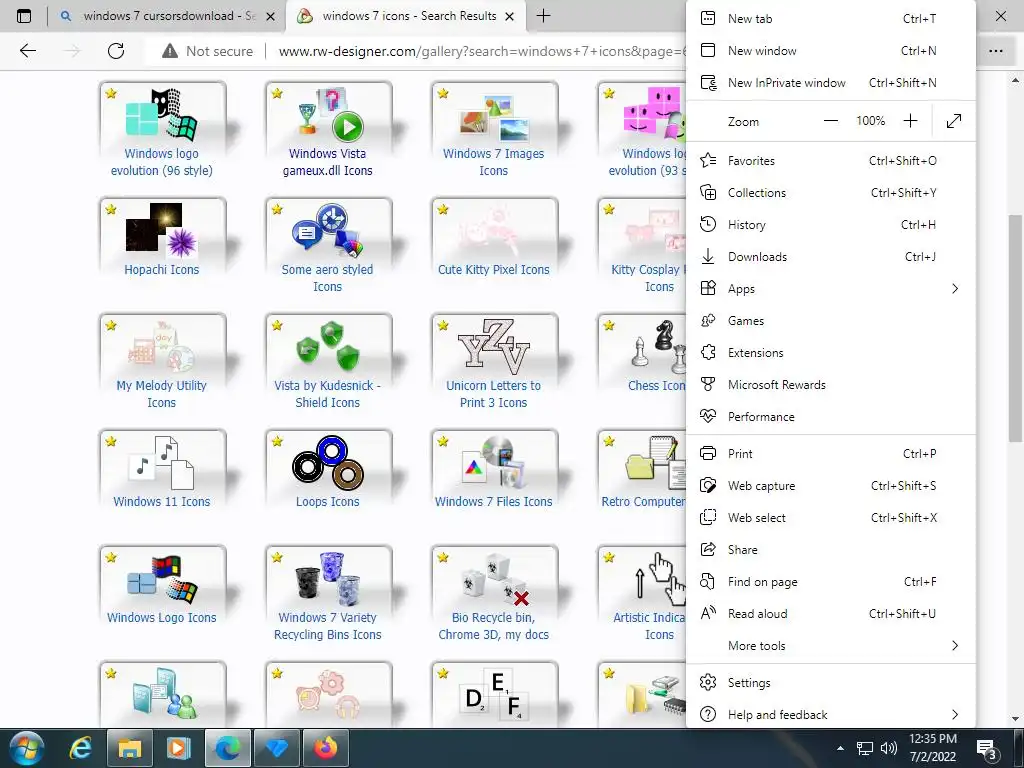
Task: Click the Performance heartbeat icon
Action: coord(708,417)
